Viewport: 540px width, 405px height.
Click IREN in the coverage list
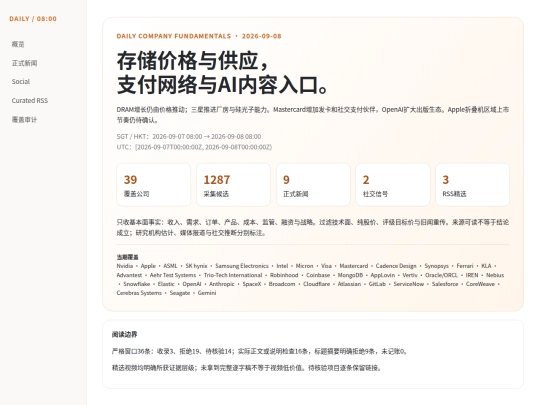click(x=472, y=275)
